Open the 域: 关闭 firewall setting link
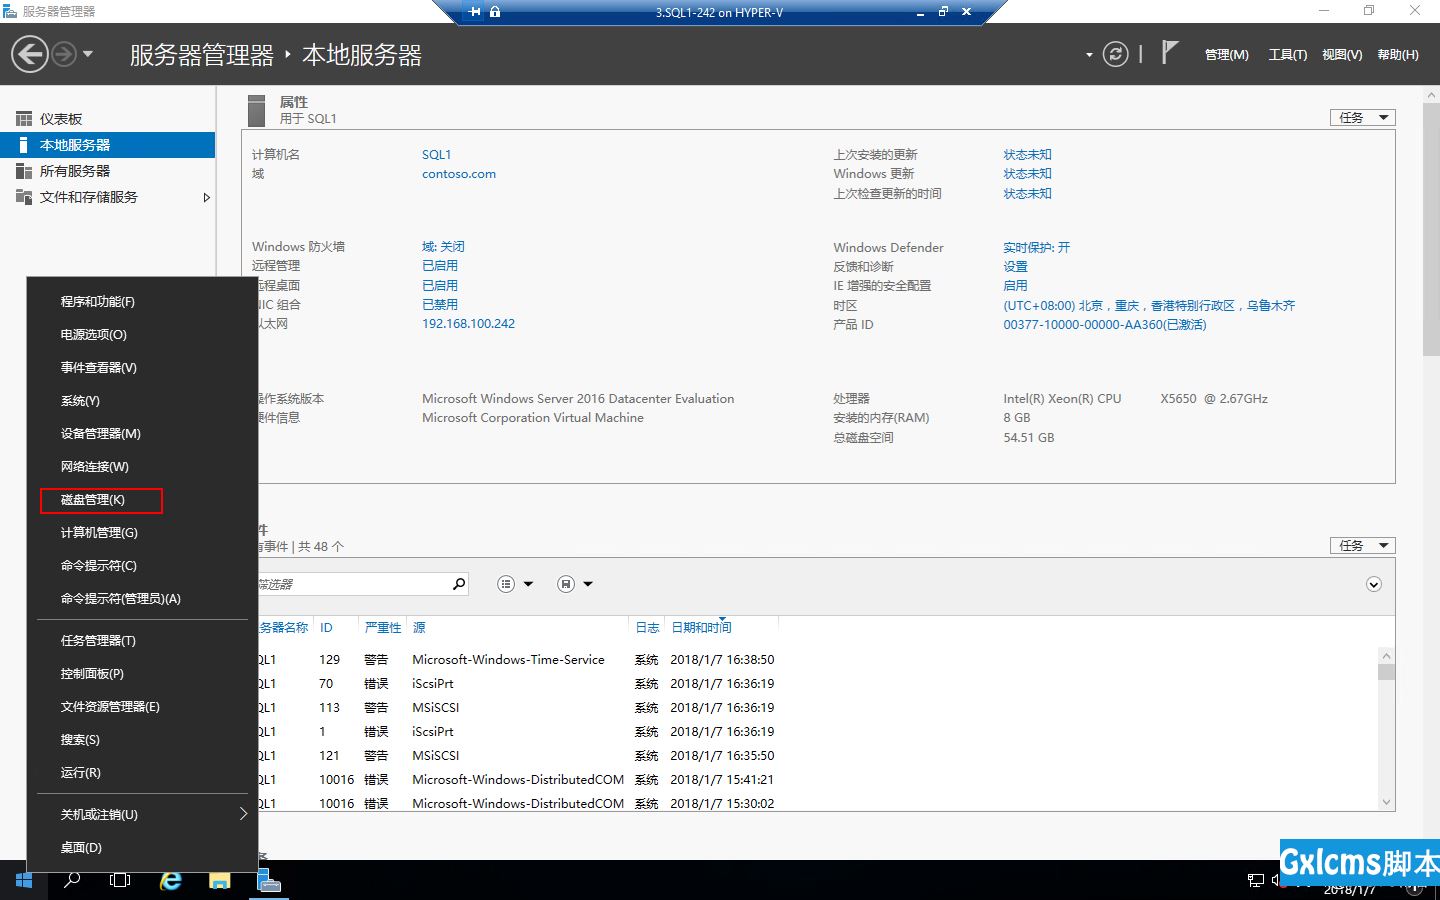This screenshot has height=900, width=1440. 443,247
